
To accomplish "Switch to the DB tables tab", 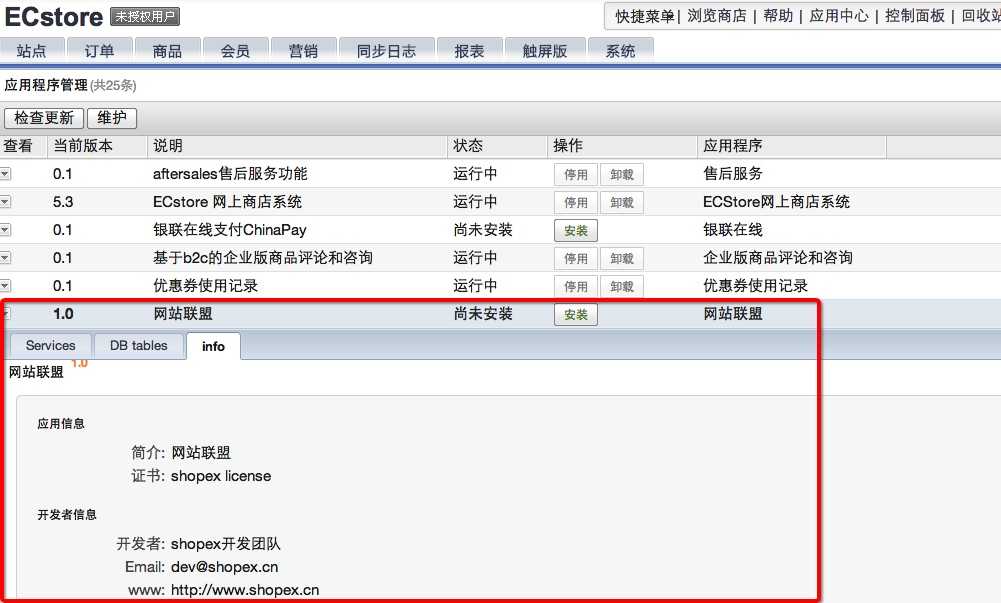I will coord(139,346).
